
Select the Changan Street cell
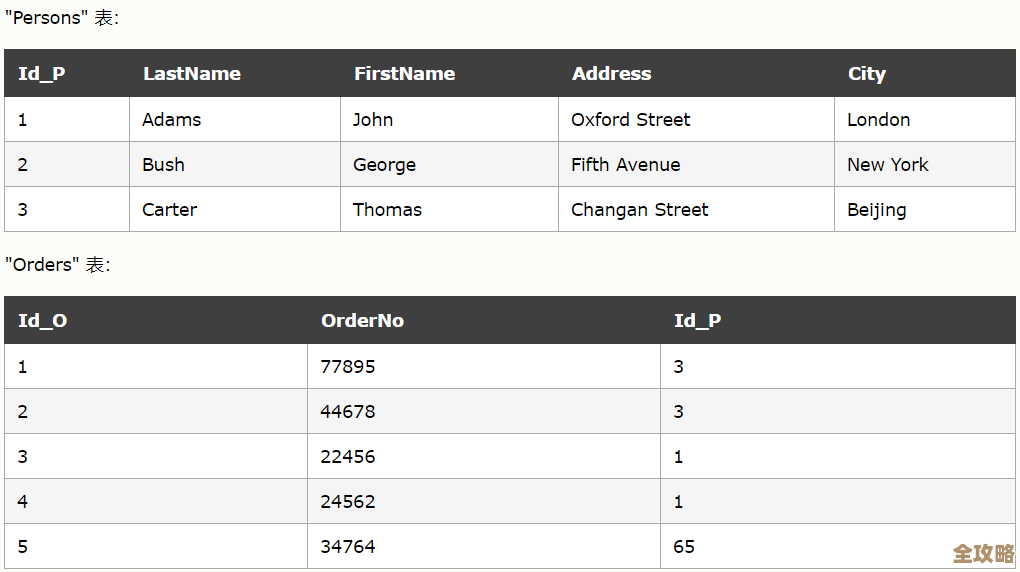coord(639,210)
